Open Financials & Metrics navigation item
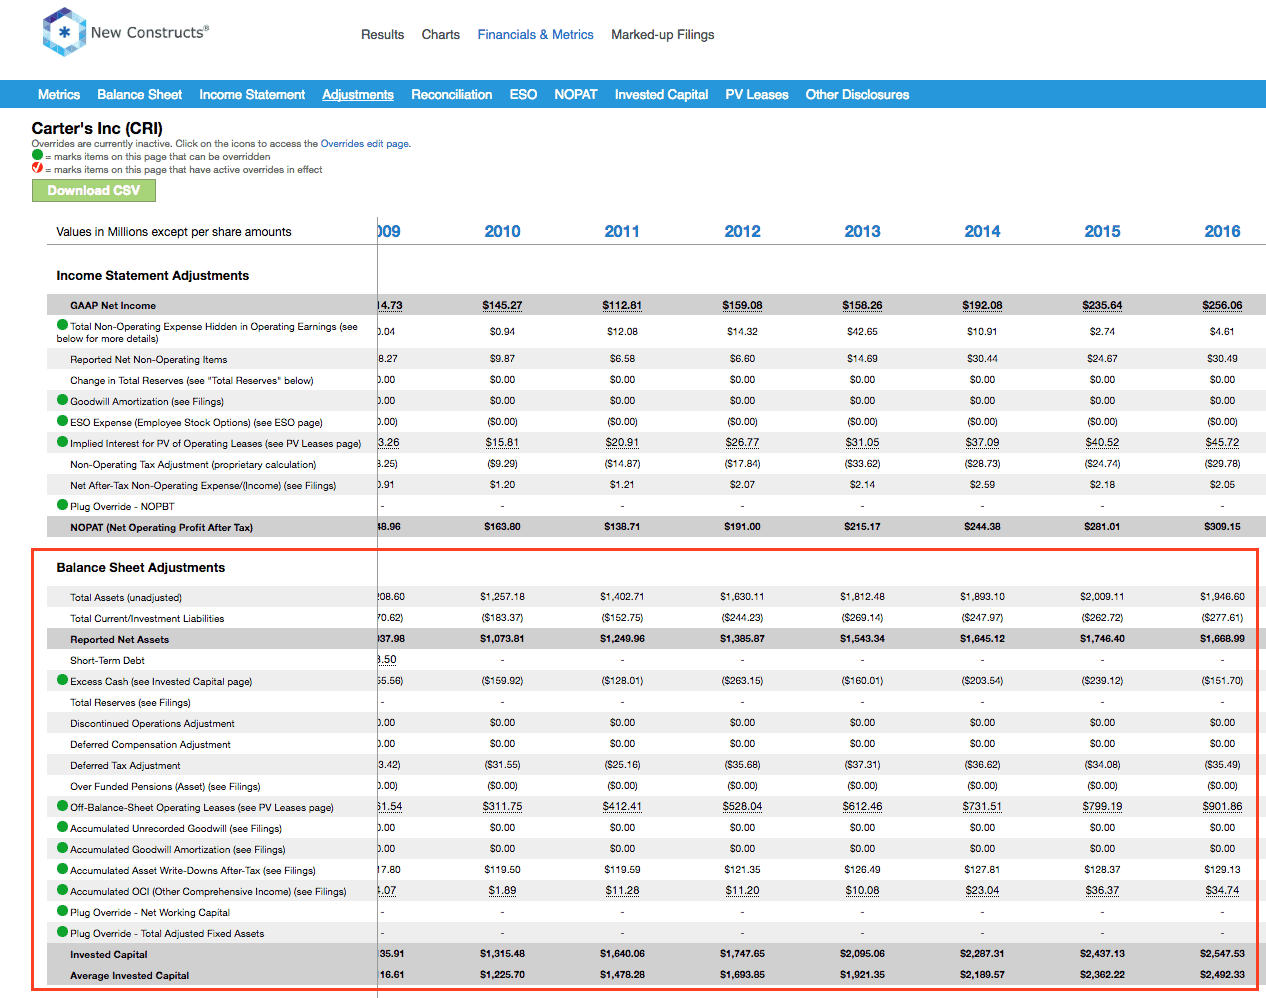The height and width of the screenshot is (998, 1266). tap(535, 34)
